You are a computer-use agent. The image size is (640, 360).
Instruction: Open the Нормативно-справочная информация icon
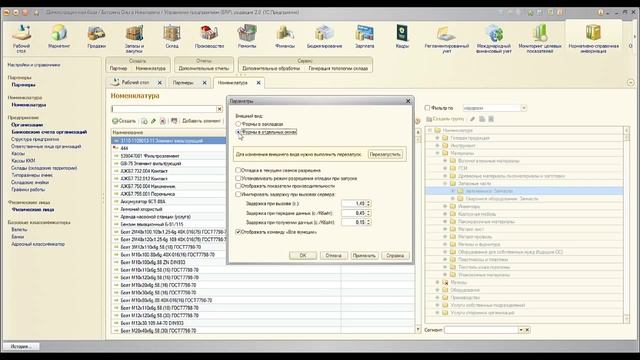pyautogui.click(x=593, y=39)
